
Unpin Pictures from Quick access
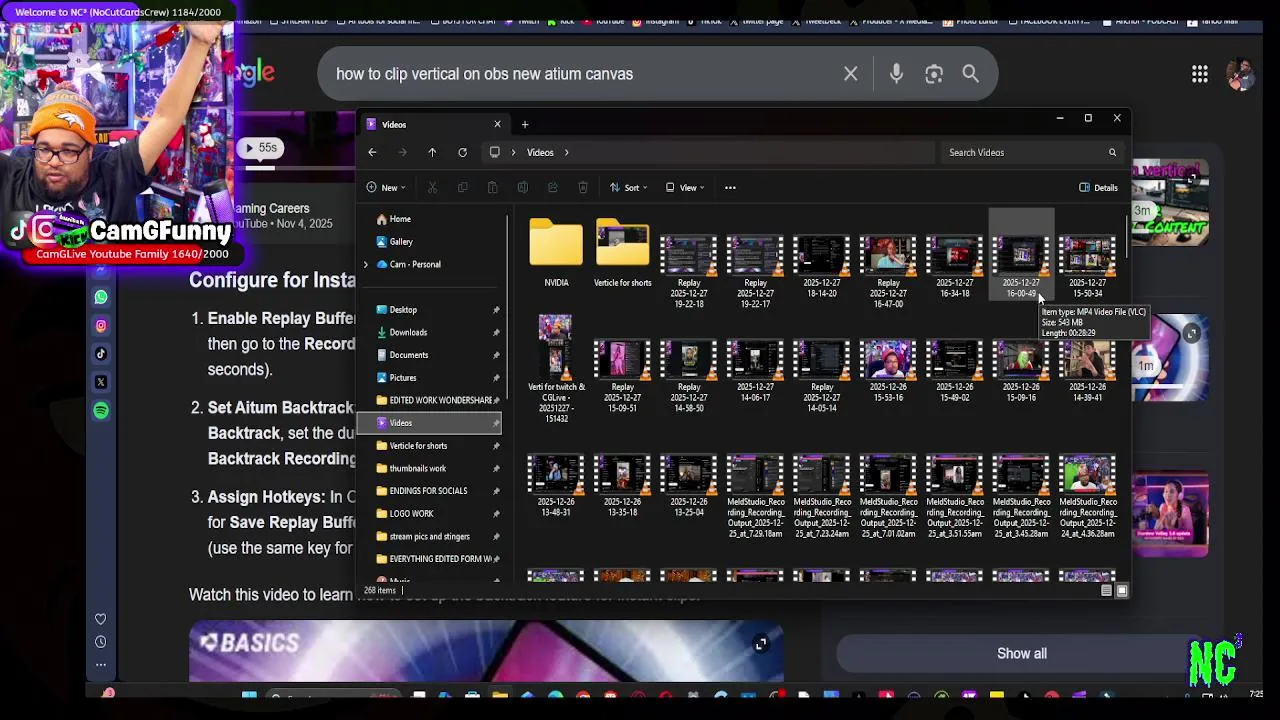click(496, 378)
